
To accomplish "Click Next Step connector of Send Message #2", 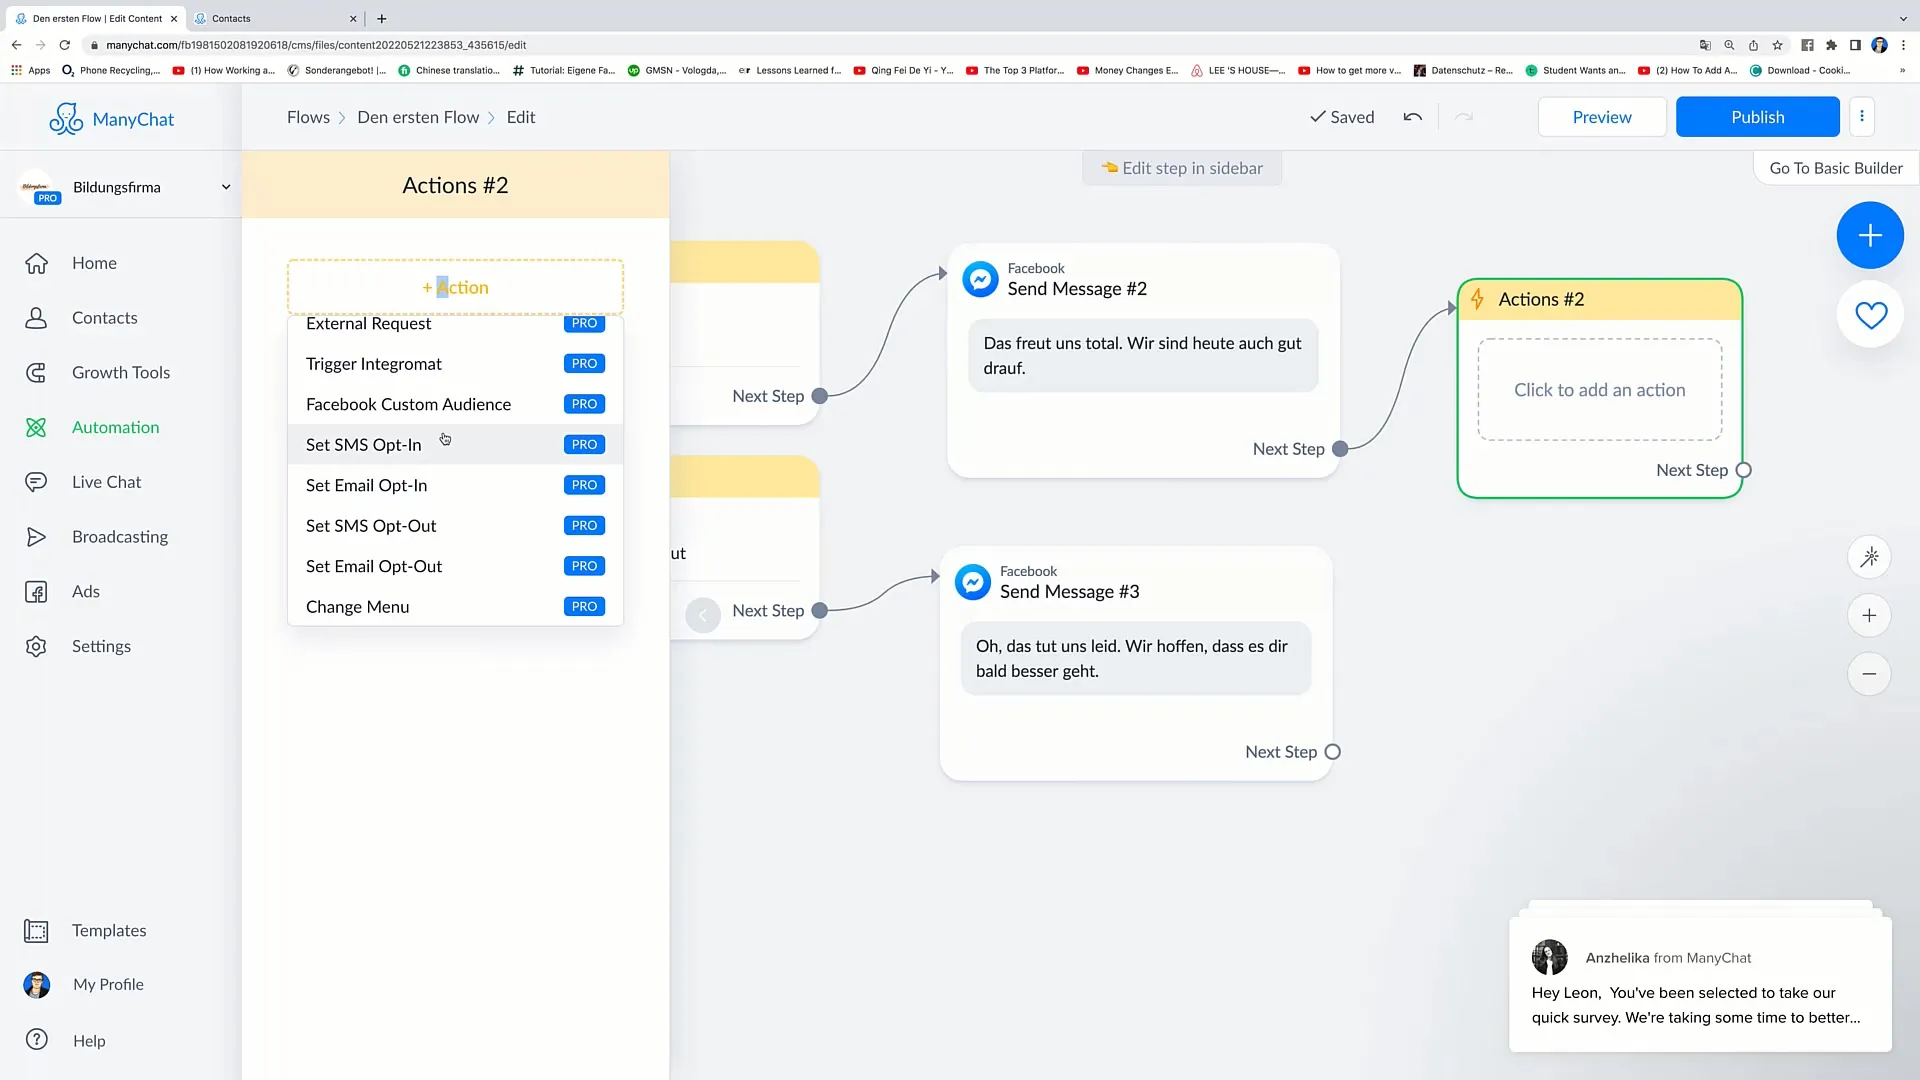I will (1340, 449).
